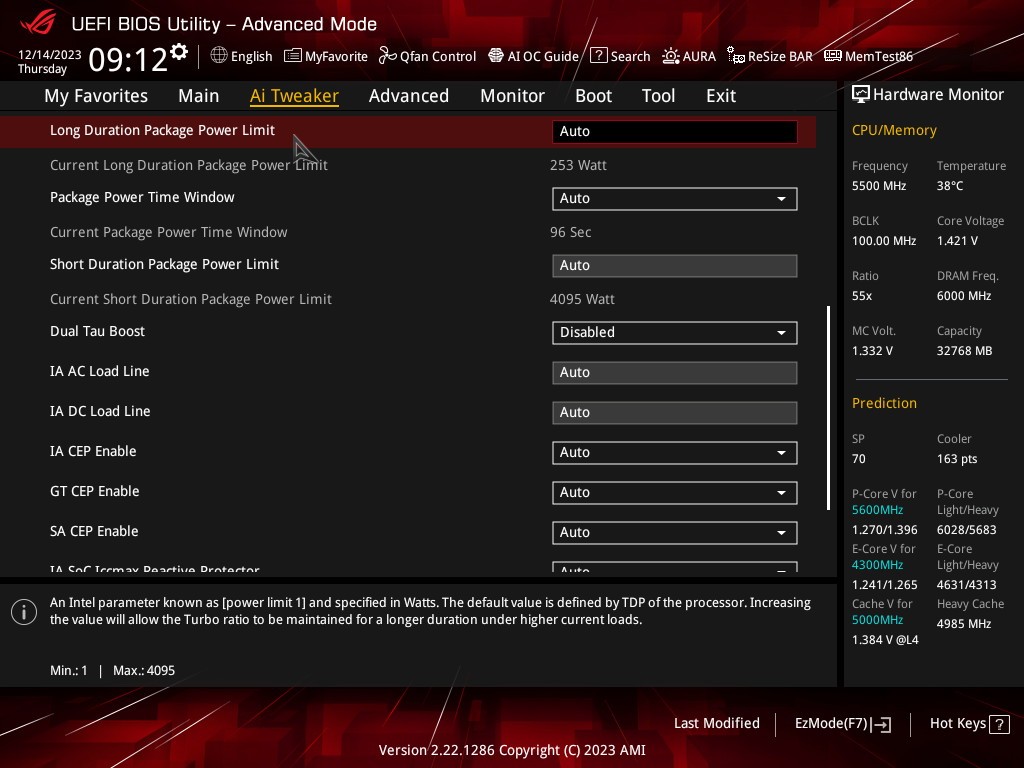
Task: Open the English language globe icon
Action: [219, 56]
